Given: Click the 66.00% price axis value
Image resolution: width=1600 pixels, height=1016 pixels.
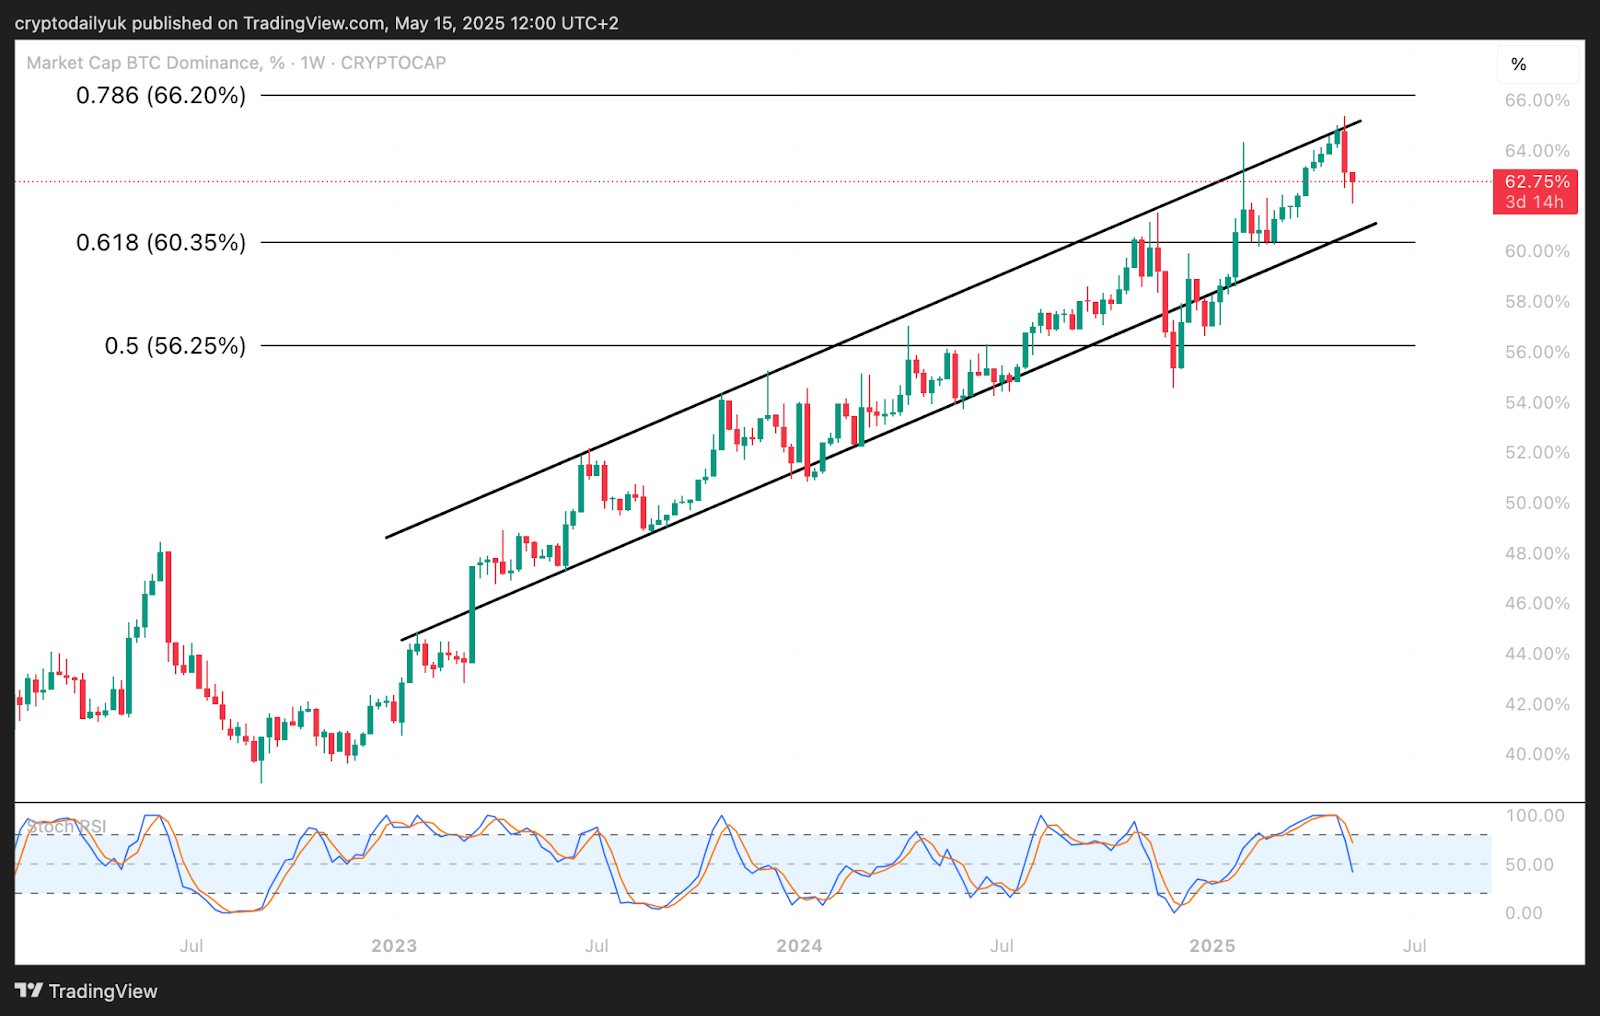Looking at the screenshot, I should coord(1537,100).
